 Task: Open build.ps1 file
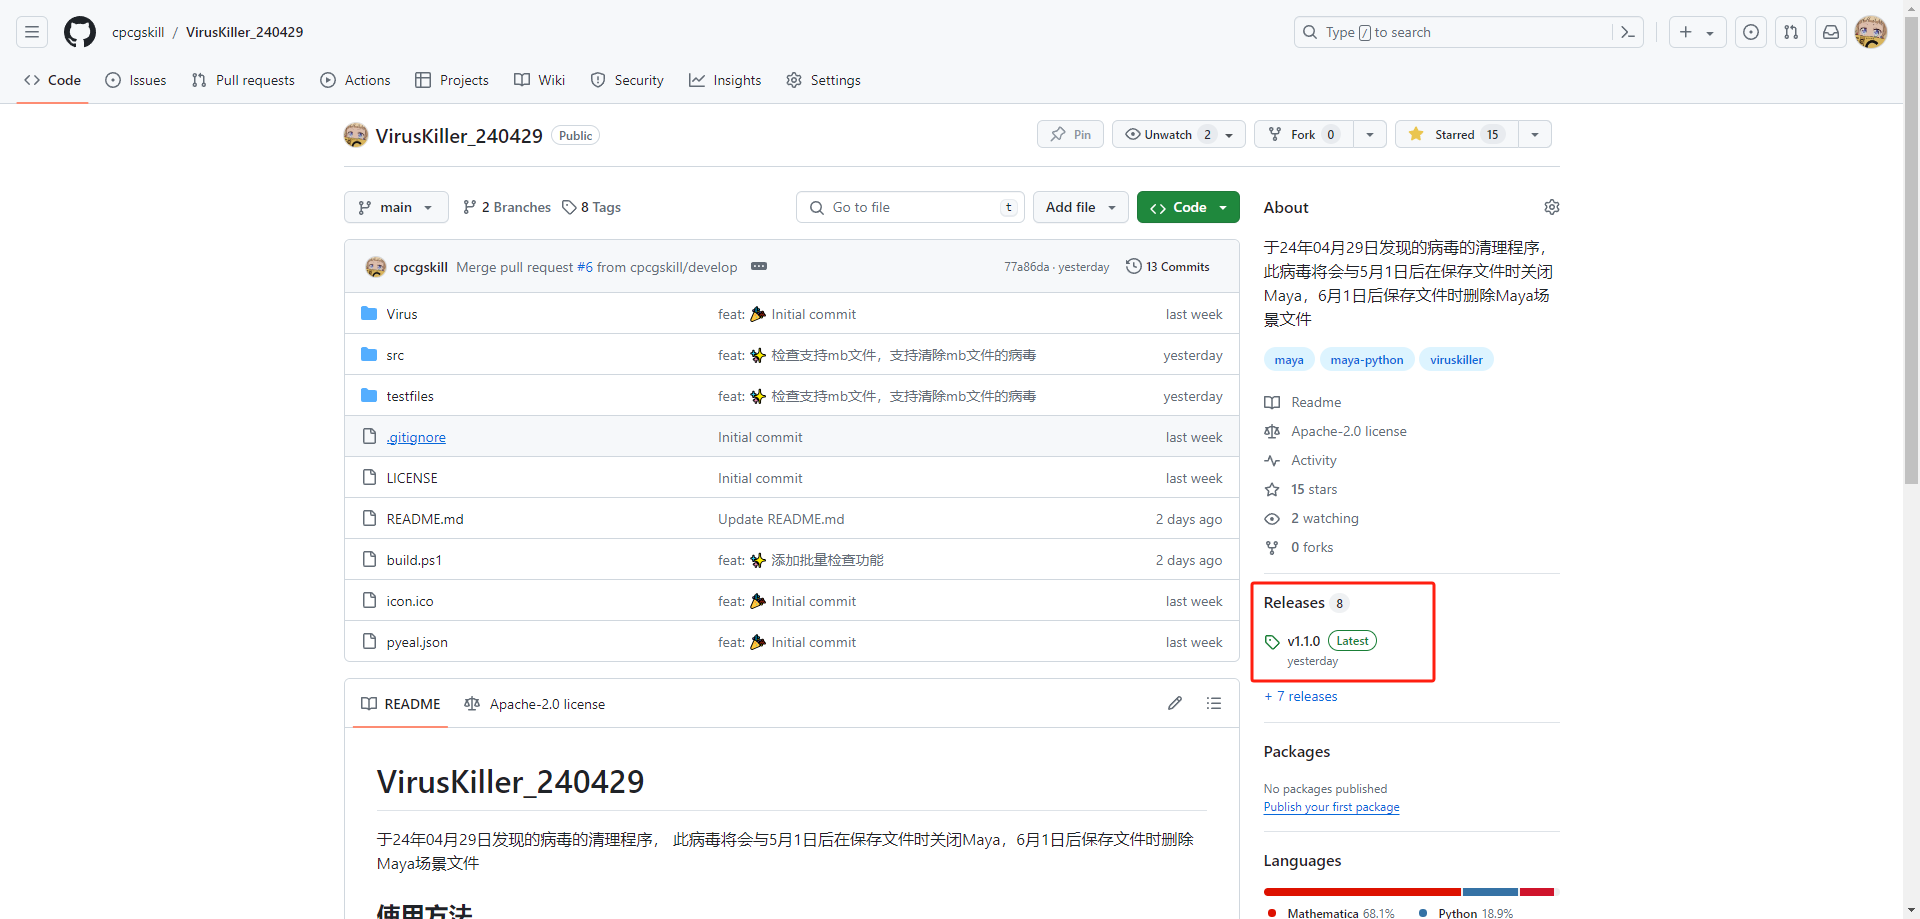coord(414,560)
